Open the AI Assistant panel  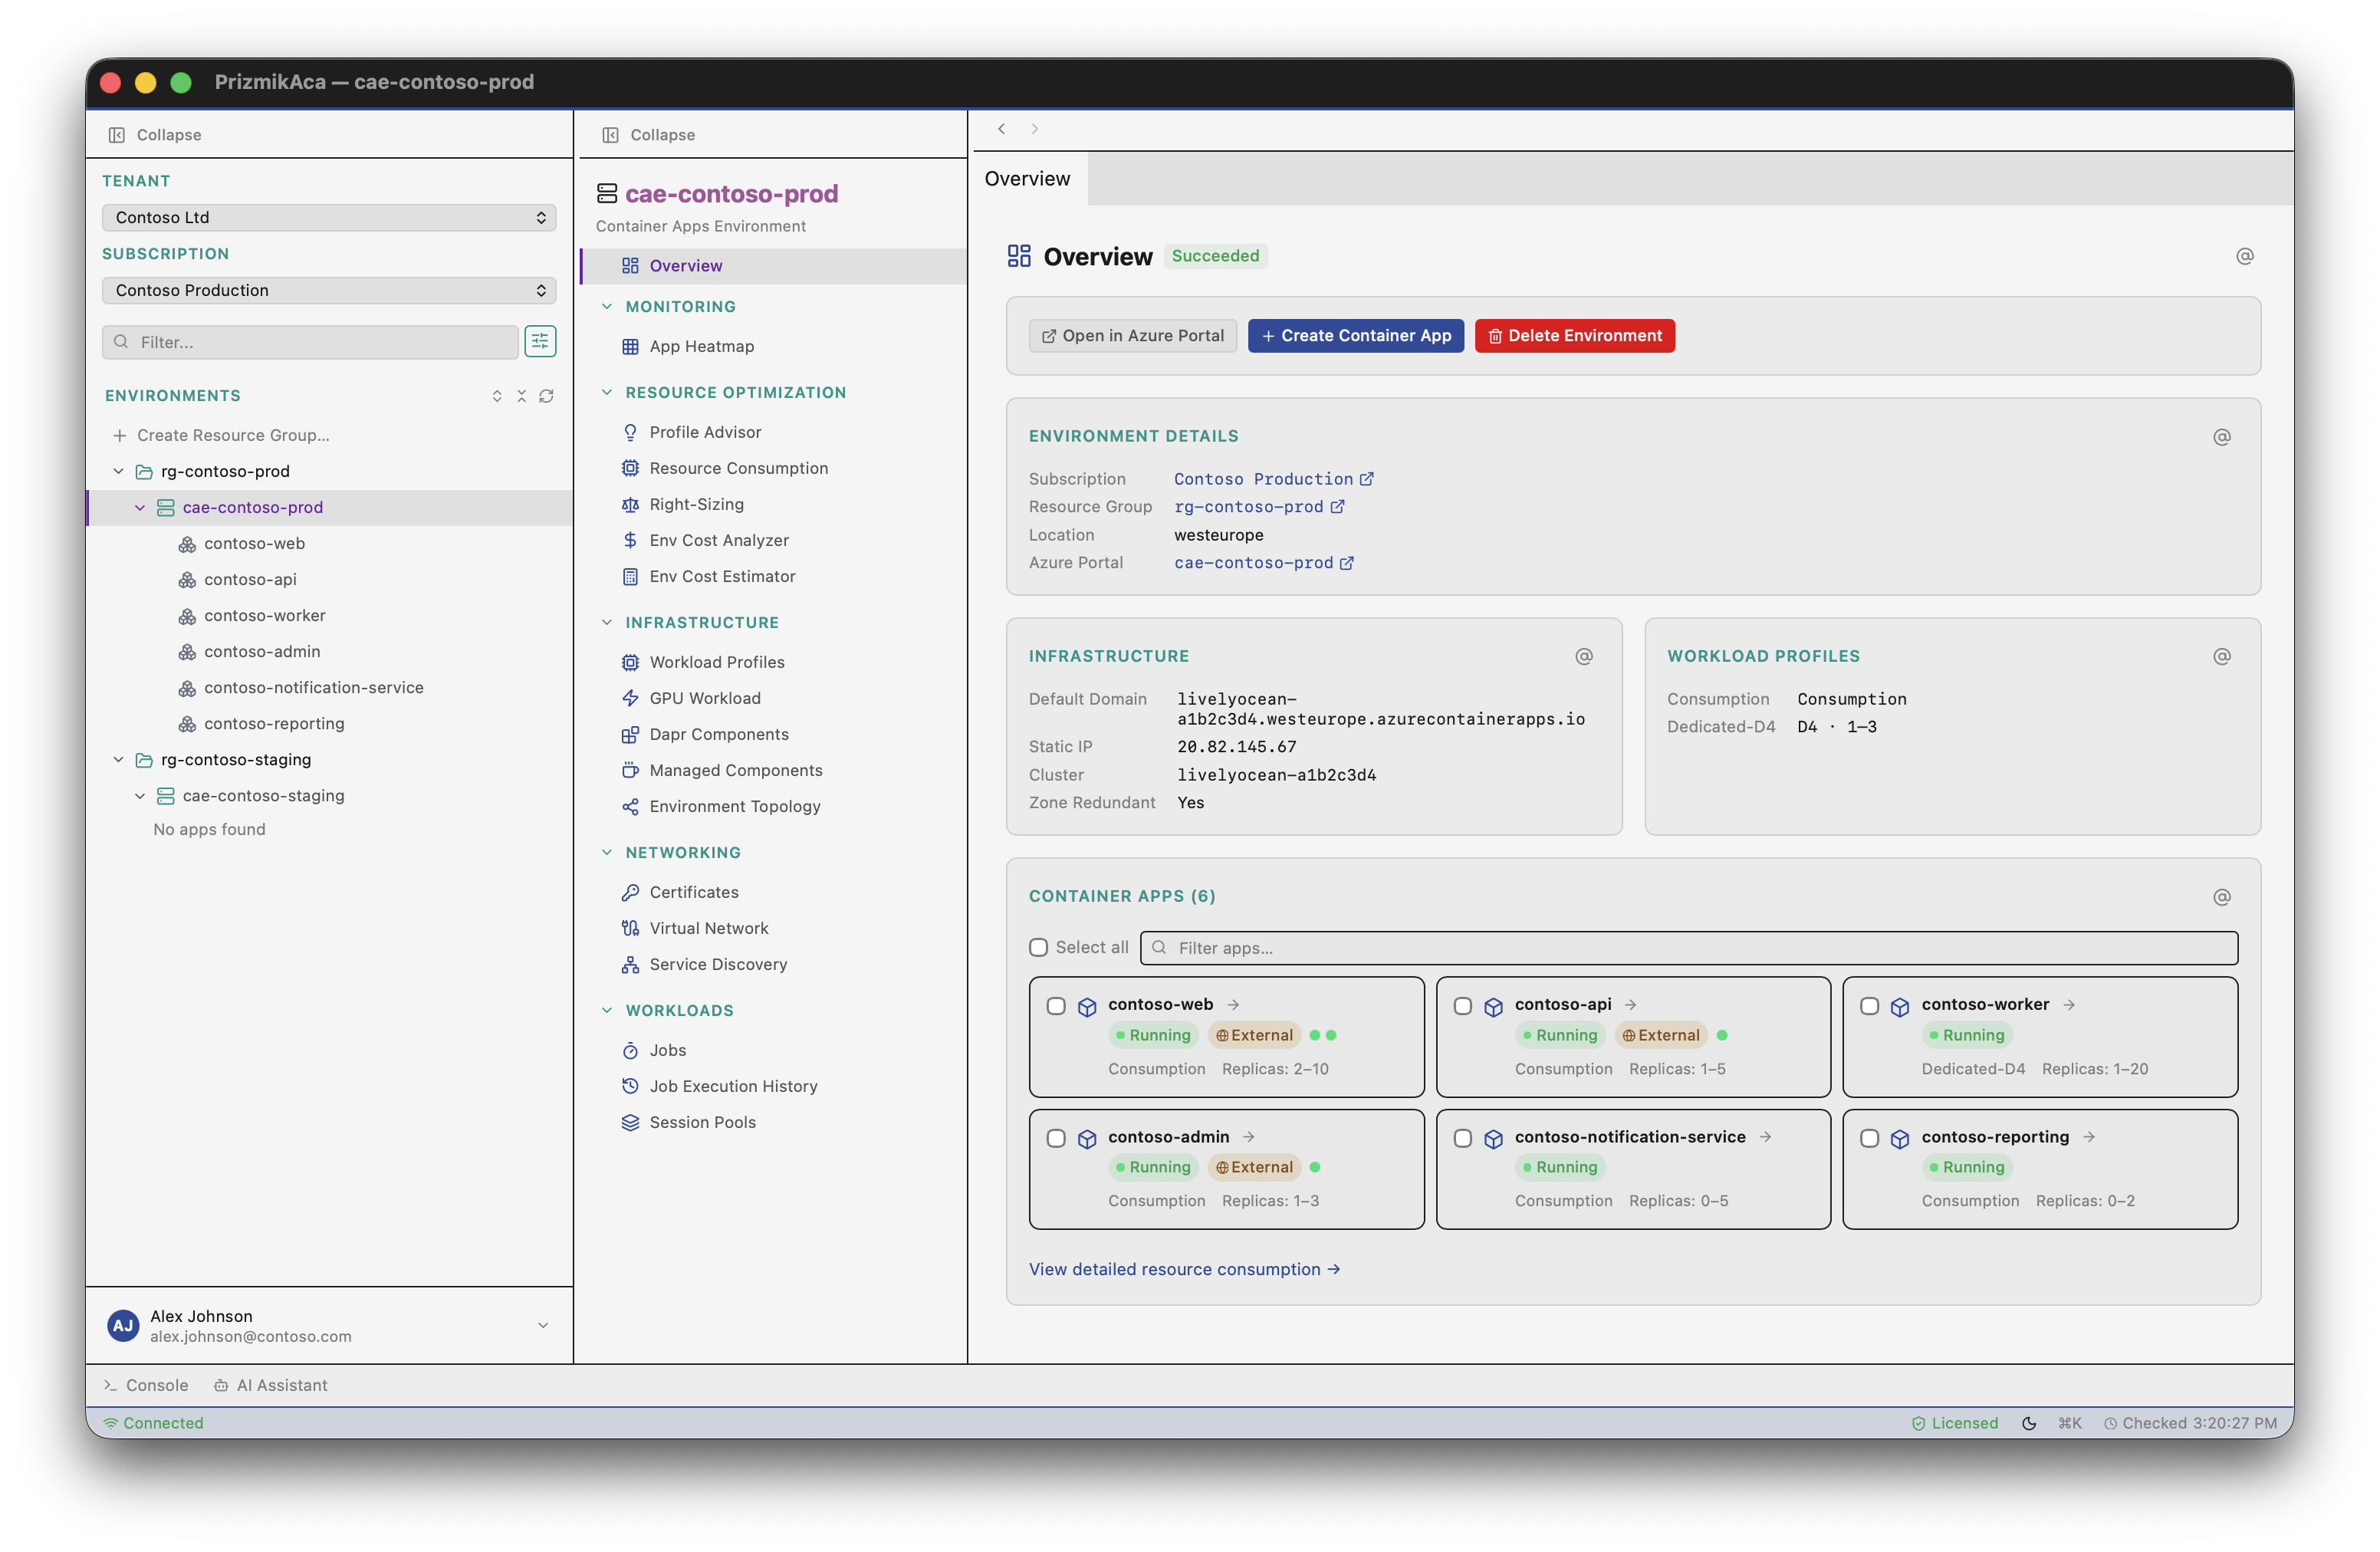pyautogui.click(x=270, y=1385)
